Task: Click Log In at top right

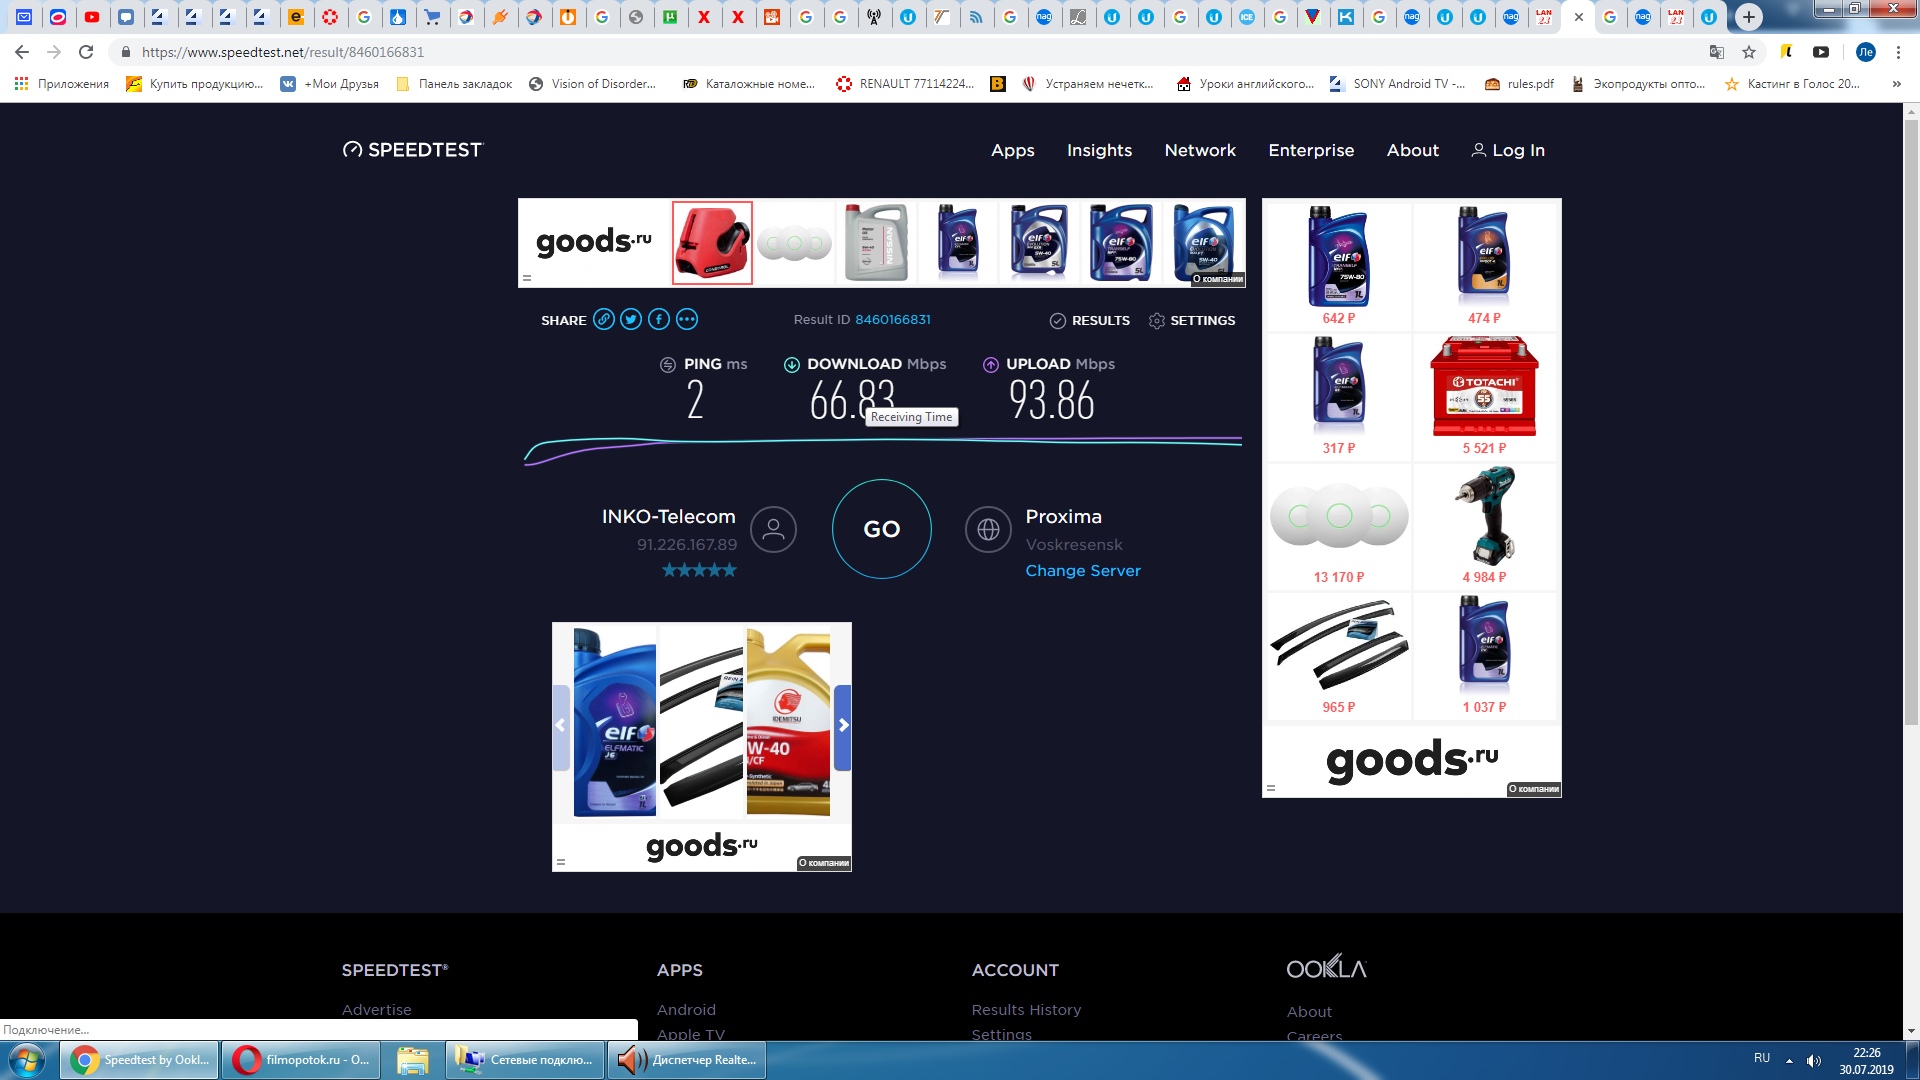Action: [1508, 150]
